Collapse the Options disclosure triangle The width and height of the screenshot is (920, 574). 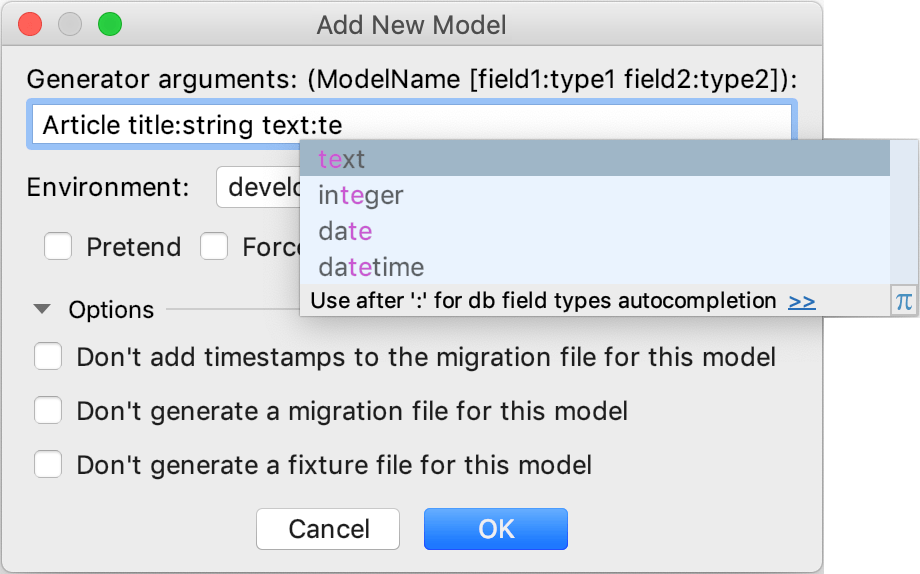(x=42, y=310)
